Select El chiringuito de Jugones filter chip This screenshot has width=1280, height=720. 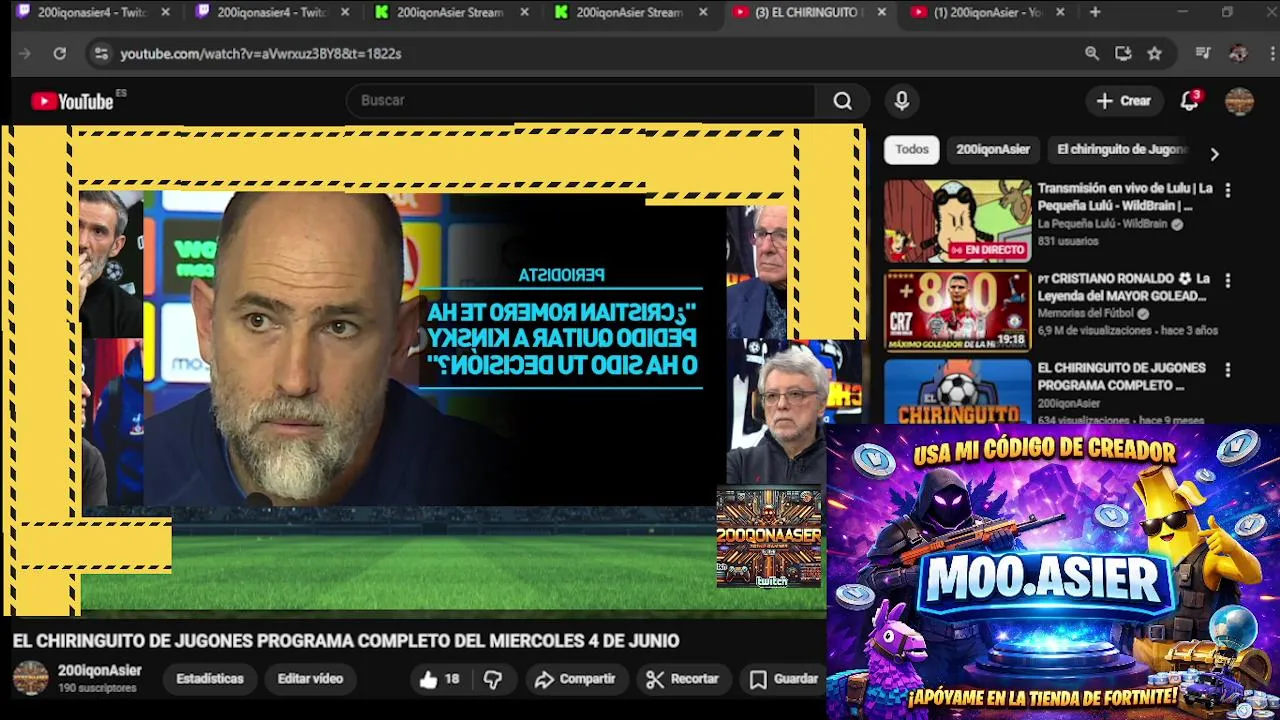click(1121, 149)
